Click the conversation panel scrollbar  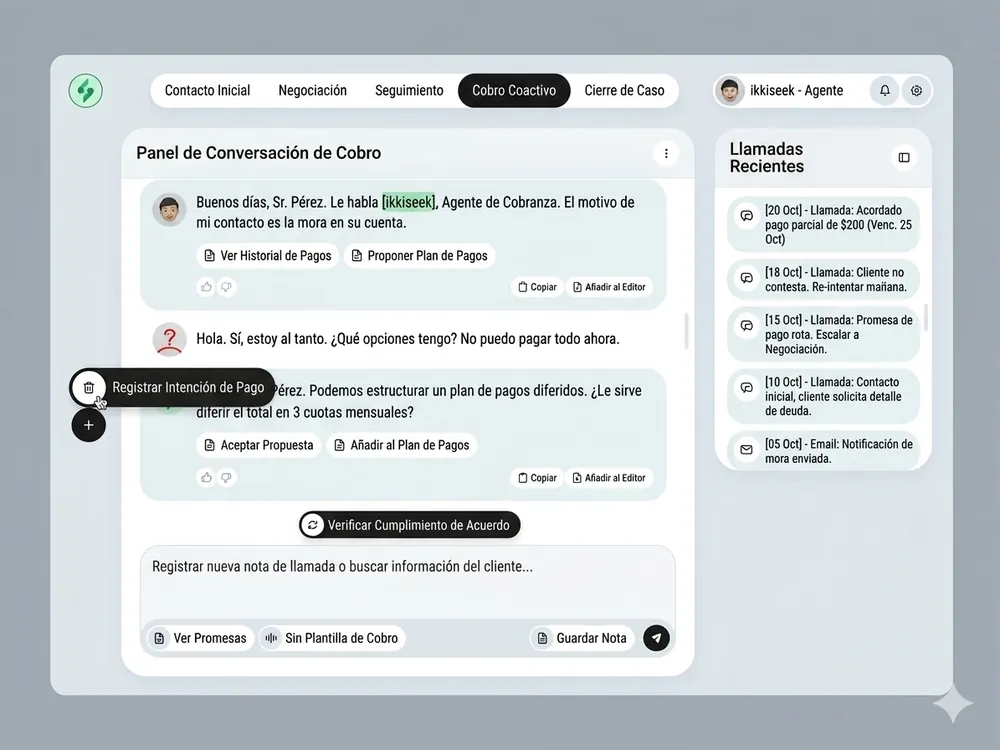click(x=686, y=330)
